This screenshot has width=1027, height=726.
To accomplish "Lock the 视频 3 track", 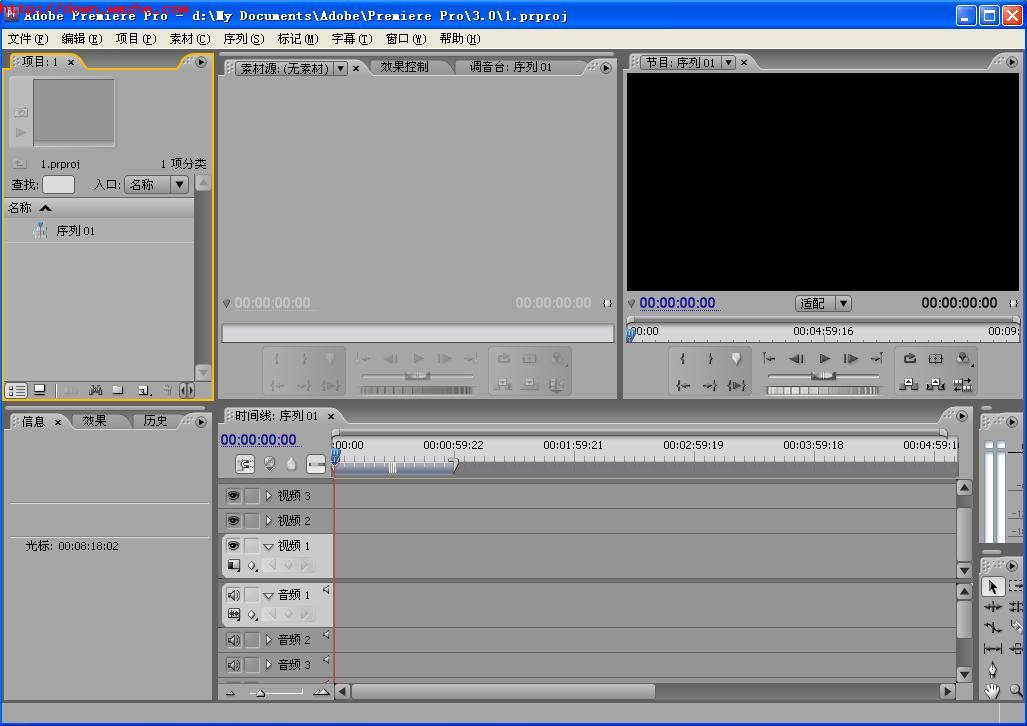I will coord(252,495).
